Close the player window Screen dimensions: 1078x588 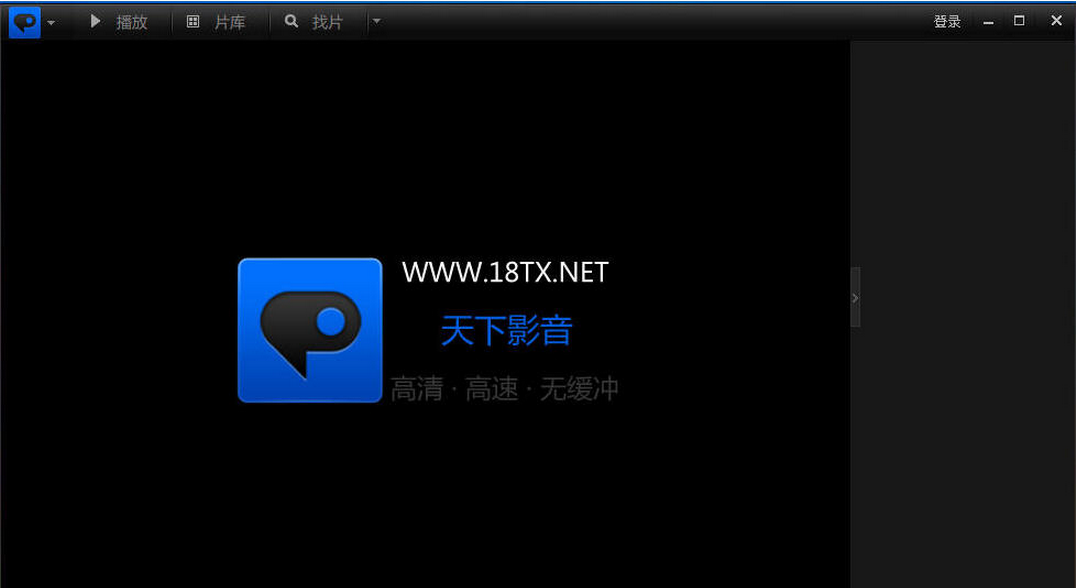point(1057,21)
